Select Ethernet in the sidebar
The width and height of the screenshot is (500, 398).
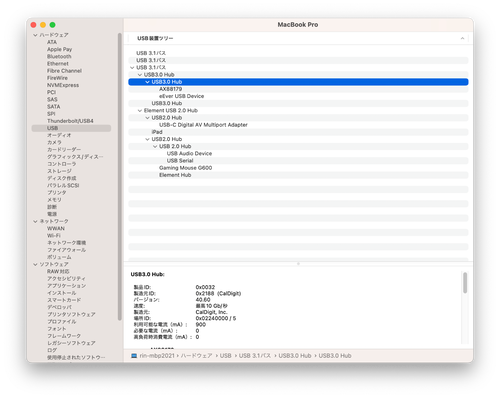click(58, 64)
